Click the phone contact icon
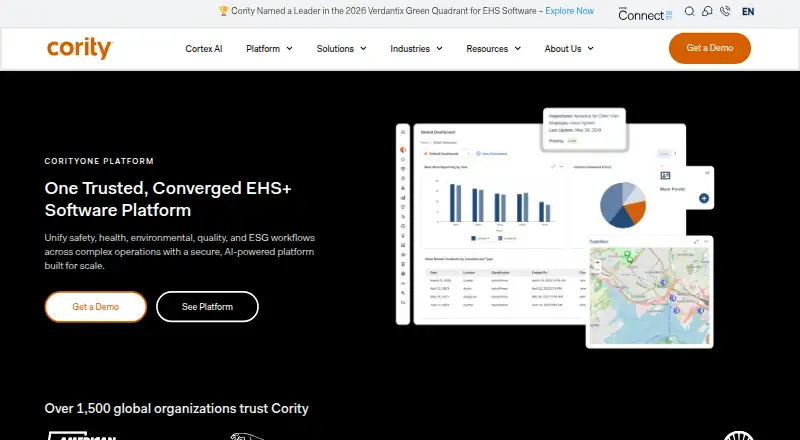 (725, 11)
